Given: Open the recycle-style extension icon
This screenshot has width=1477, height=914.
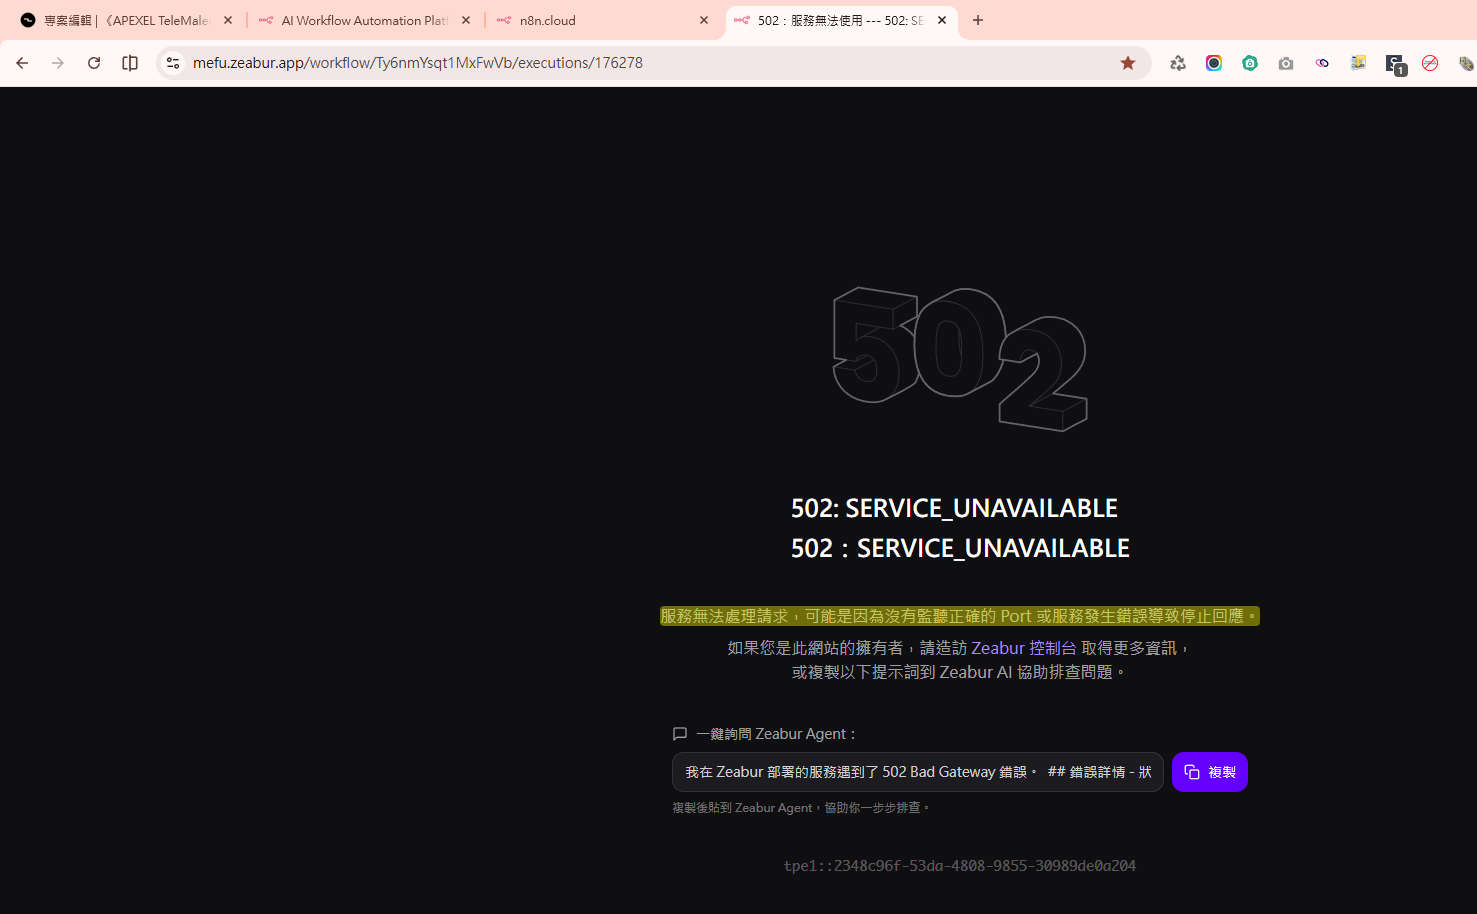Looking at the screenshot, I should coord(1178,63).
